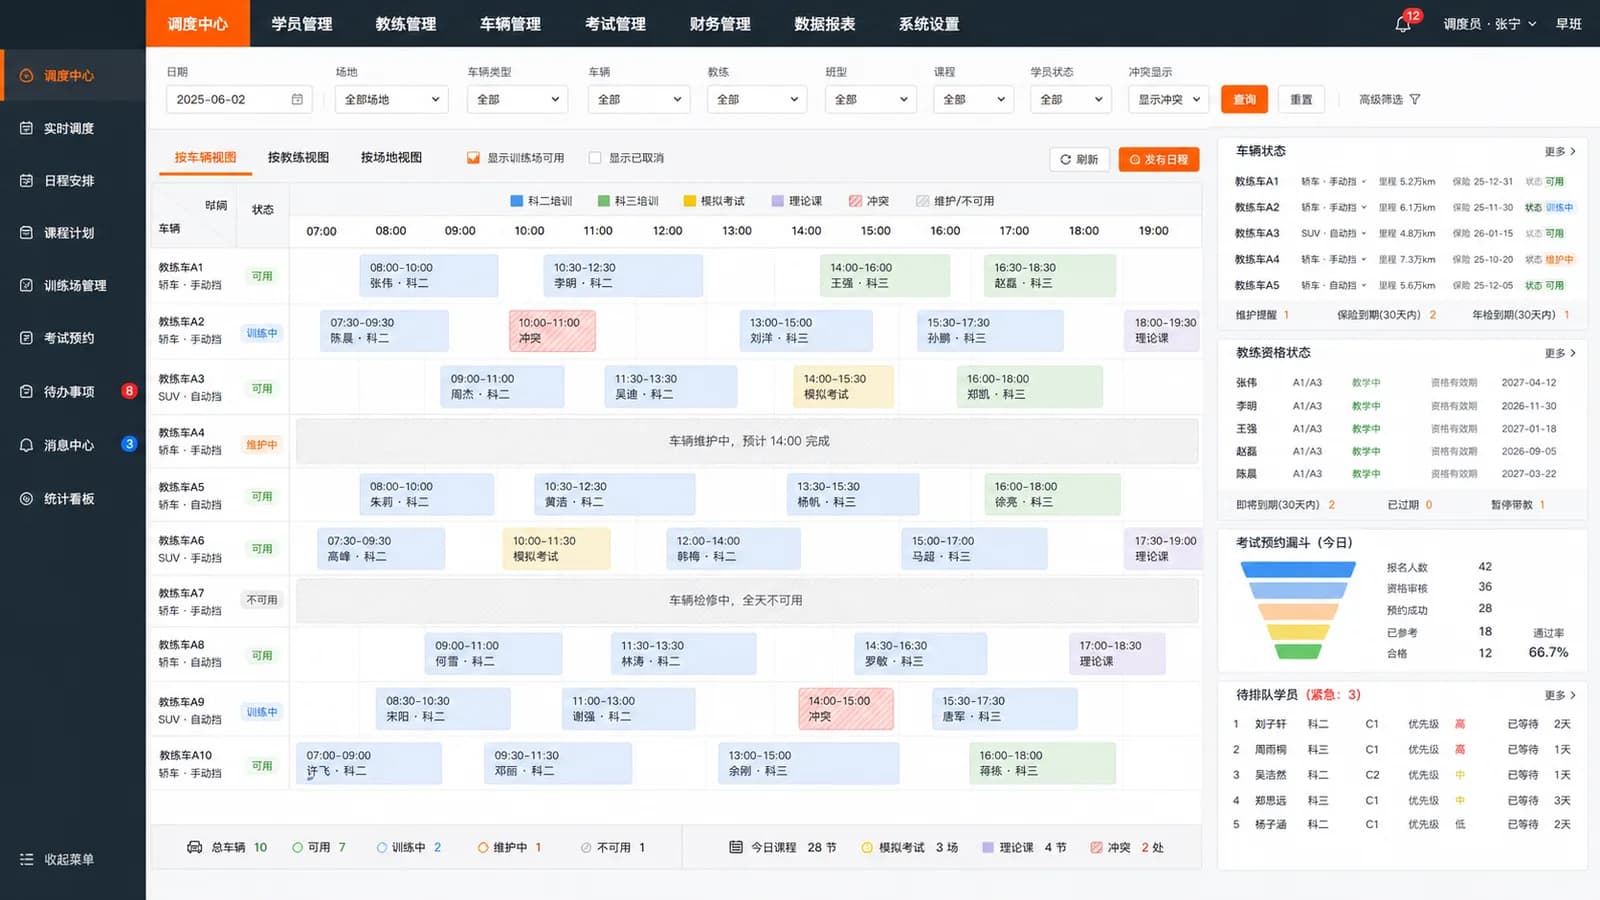Screen dimensions: 1600x900
Task: Open 车辆管理 in top navigation
Action: click(x=510, y=24)
